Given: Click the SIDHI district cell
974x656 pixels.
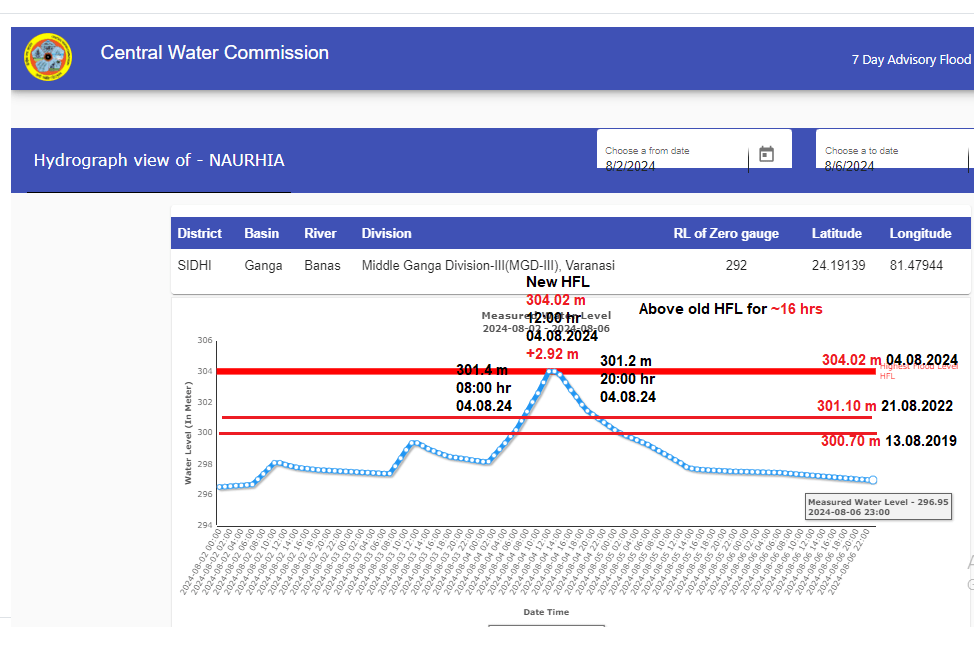Looking at the screenshot, I should pos(195,266).
